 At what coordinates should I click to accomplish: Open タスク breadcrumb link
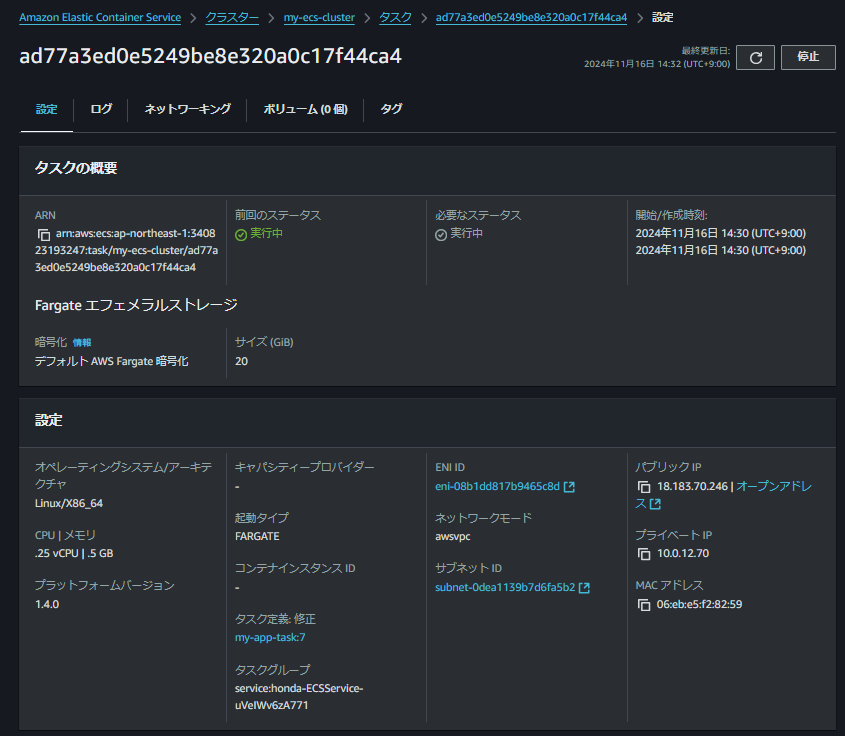(x=395, y=17)
